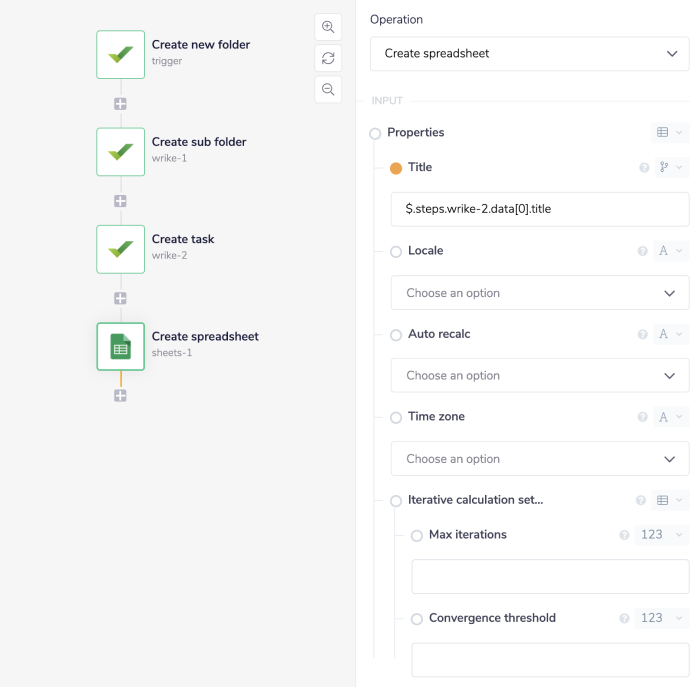Add step below Create new folder
The width and height of the screenshot is (700, 687).
121,104
